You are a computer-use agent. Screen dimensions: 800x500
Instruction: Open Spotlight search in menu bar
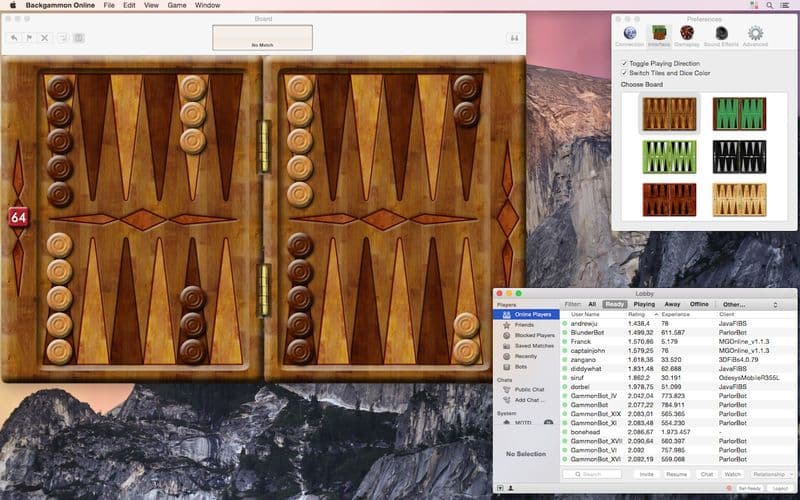point(769,5)
